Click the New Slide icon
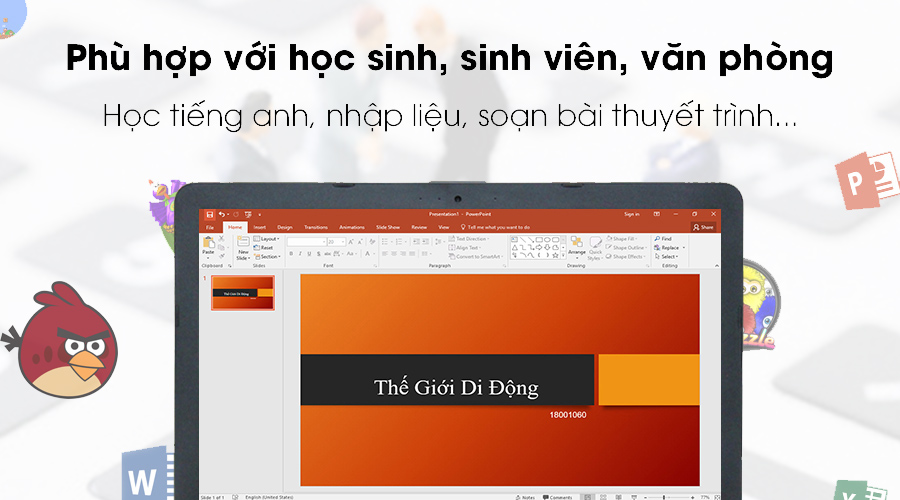The image size is (900, 500). (x=243, y=241)
